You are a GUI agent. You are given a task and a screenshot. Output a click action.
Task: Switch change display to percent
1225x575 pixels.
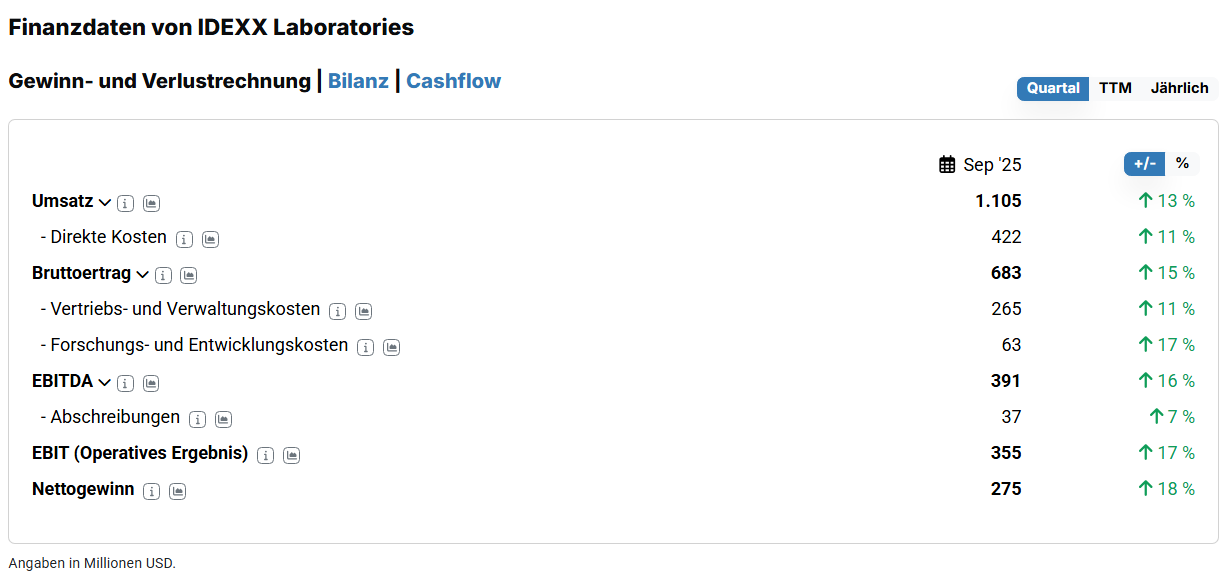coord(1182,163)
